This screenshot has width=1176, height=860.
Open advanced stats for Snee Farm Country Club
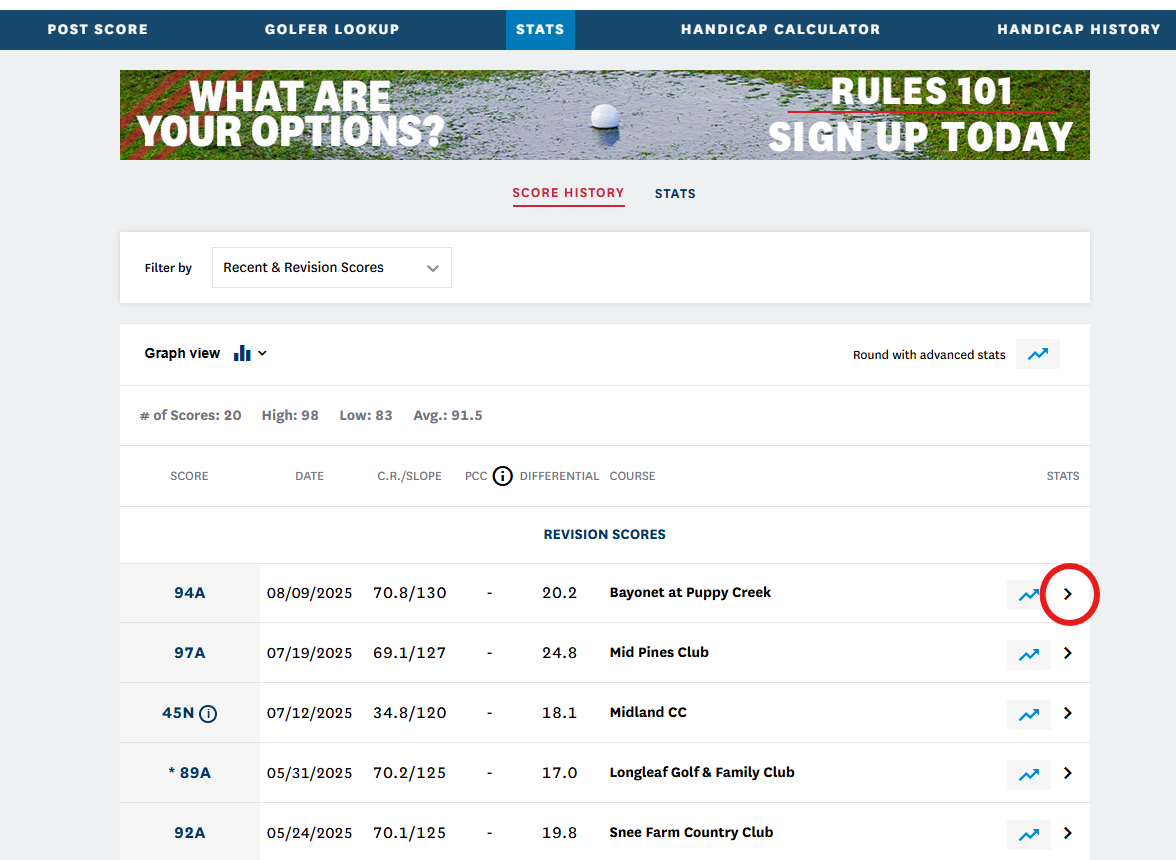click(1028, 834)
